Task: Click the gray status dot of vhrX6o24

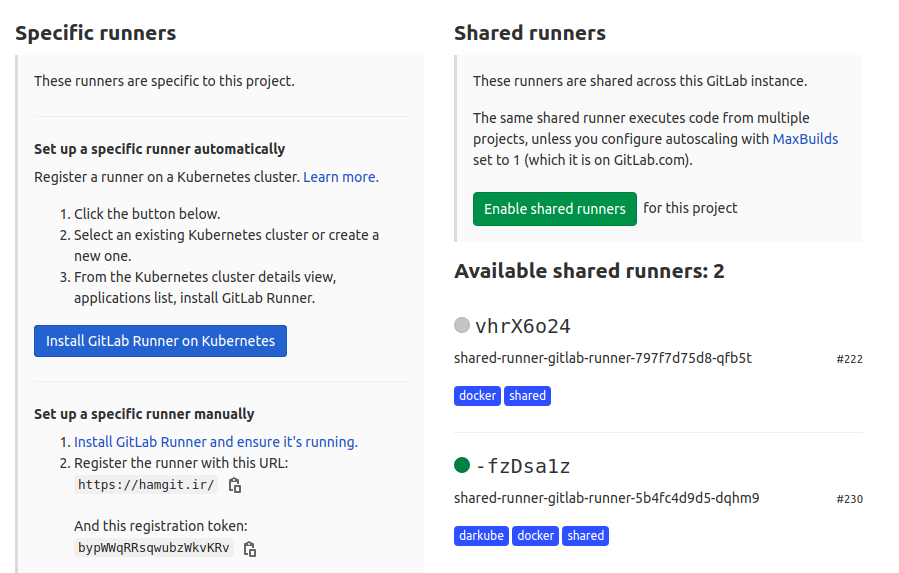Action: (x=462, y=325)
